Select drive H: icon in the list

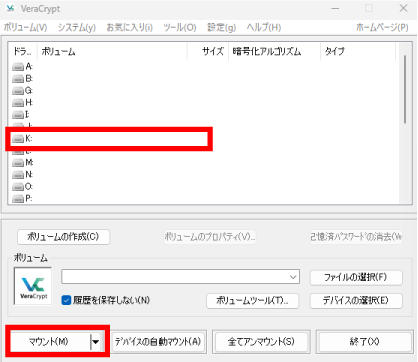18,103
